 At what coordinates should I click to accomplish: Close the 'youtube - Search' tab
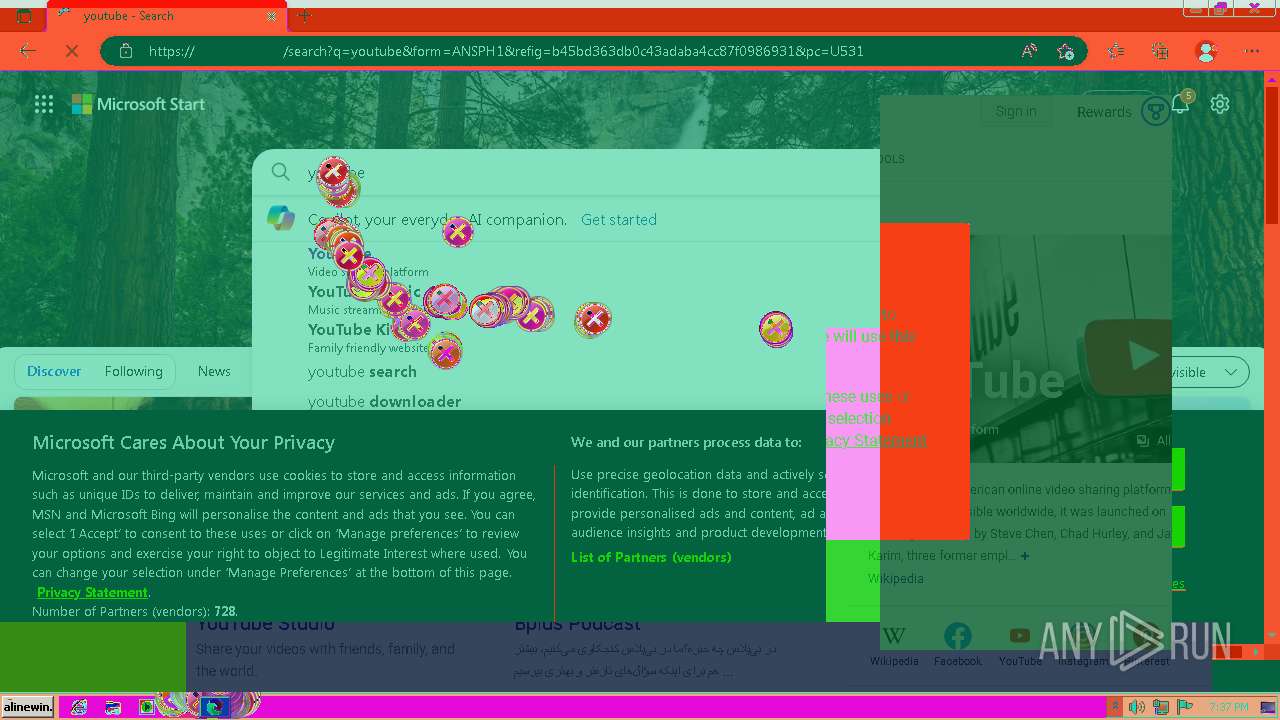point(272,17)
